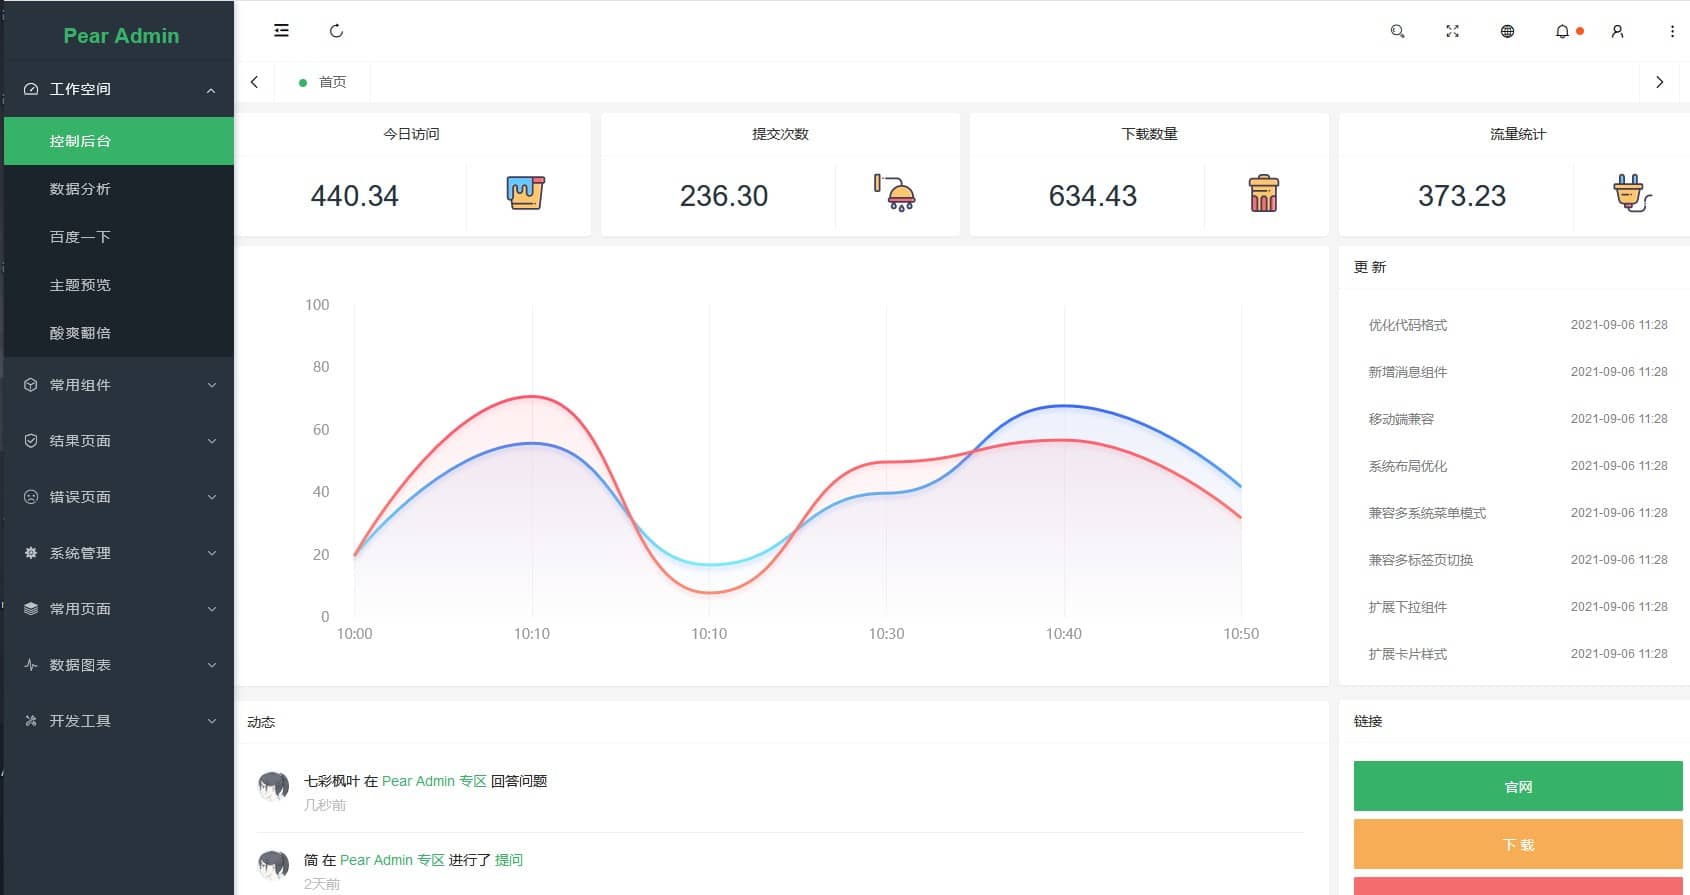The image size is (1690, 895).
Task: Open the vertical dots more menu
Action: click(1672, 31)
